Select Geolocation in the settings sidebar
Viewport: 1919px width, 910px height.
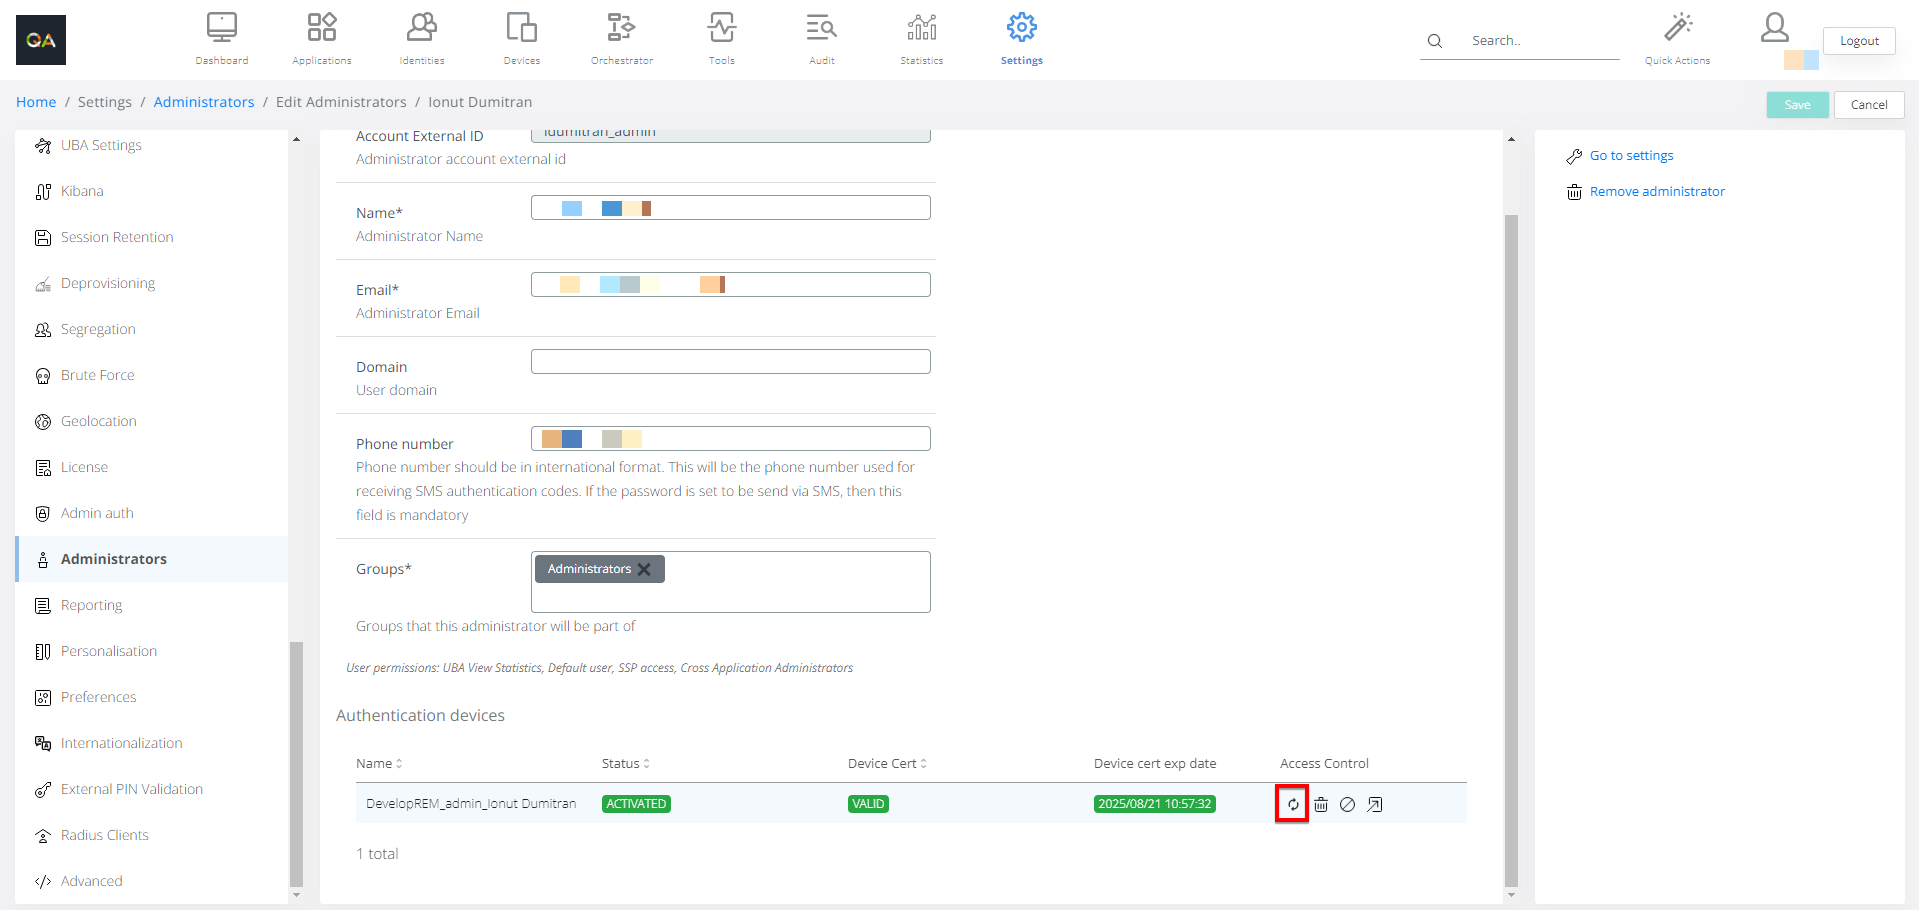click(x=98, y=421)
